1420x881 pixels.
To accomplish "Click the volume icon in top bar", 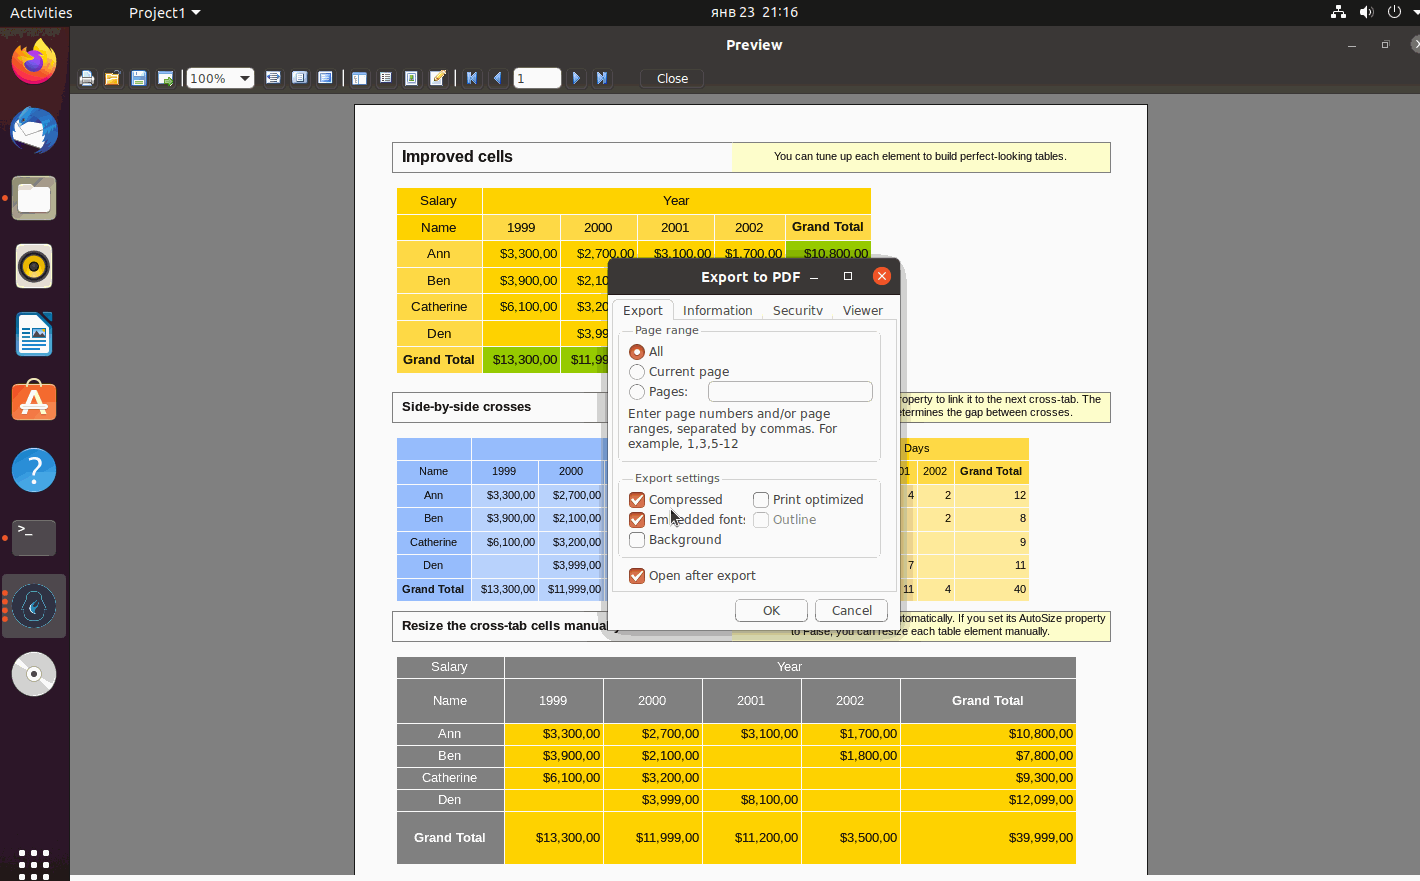I will pos(1366,12).
